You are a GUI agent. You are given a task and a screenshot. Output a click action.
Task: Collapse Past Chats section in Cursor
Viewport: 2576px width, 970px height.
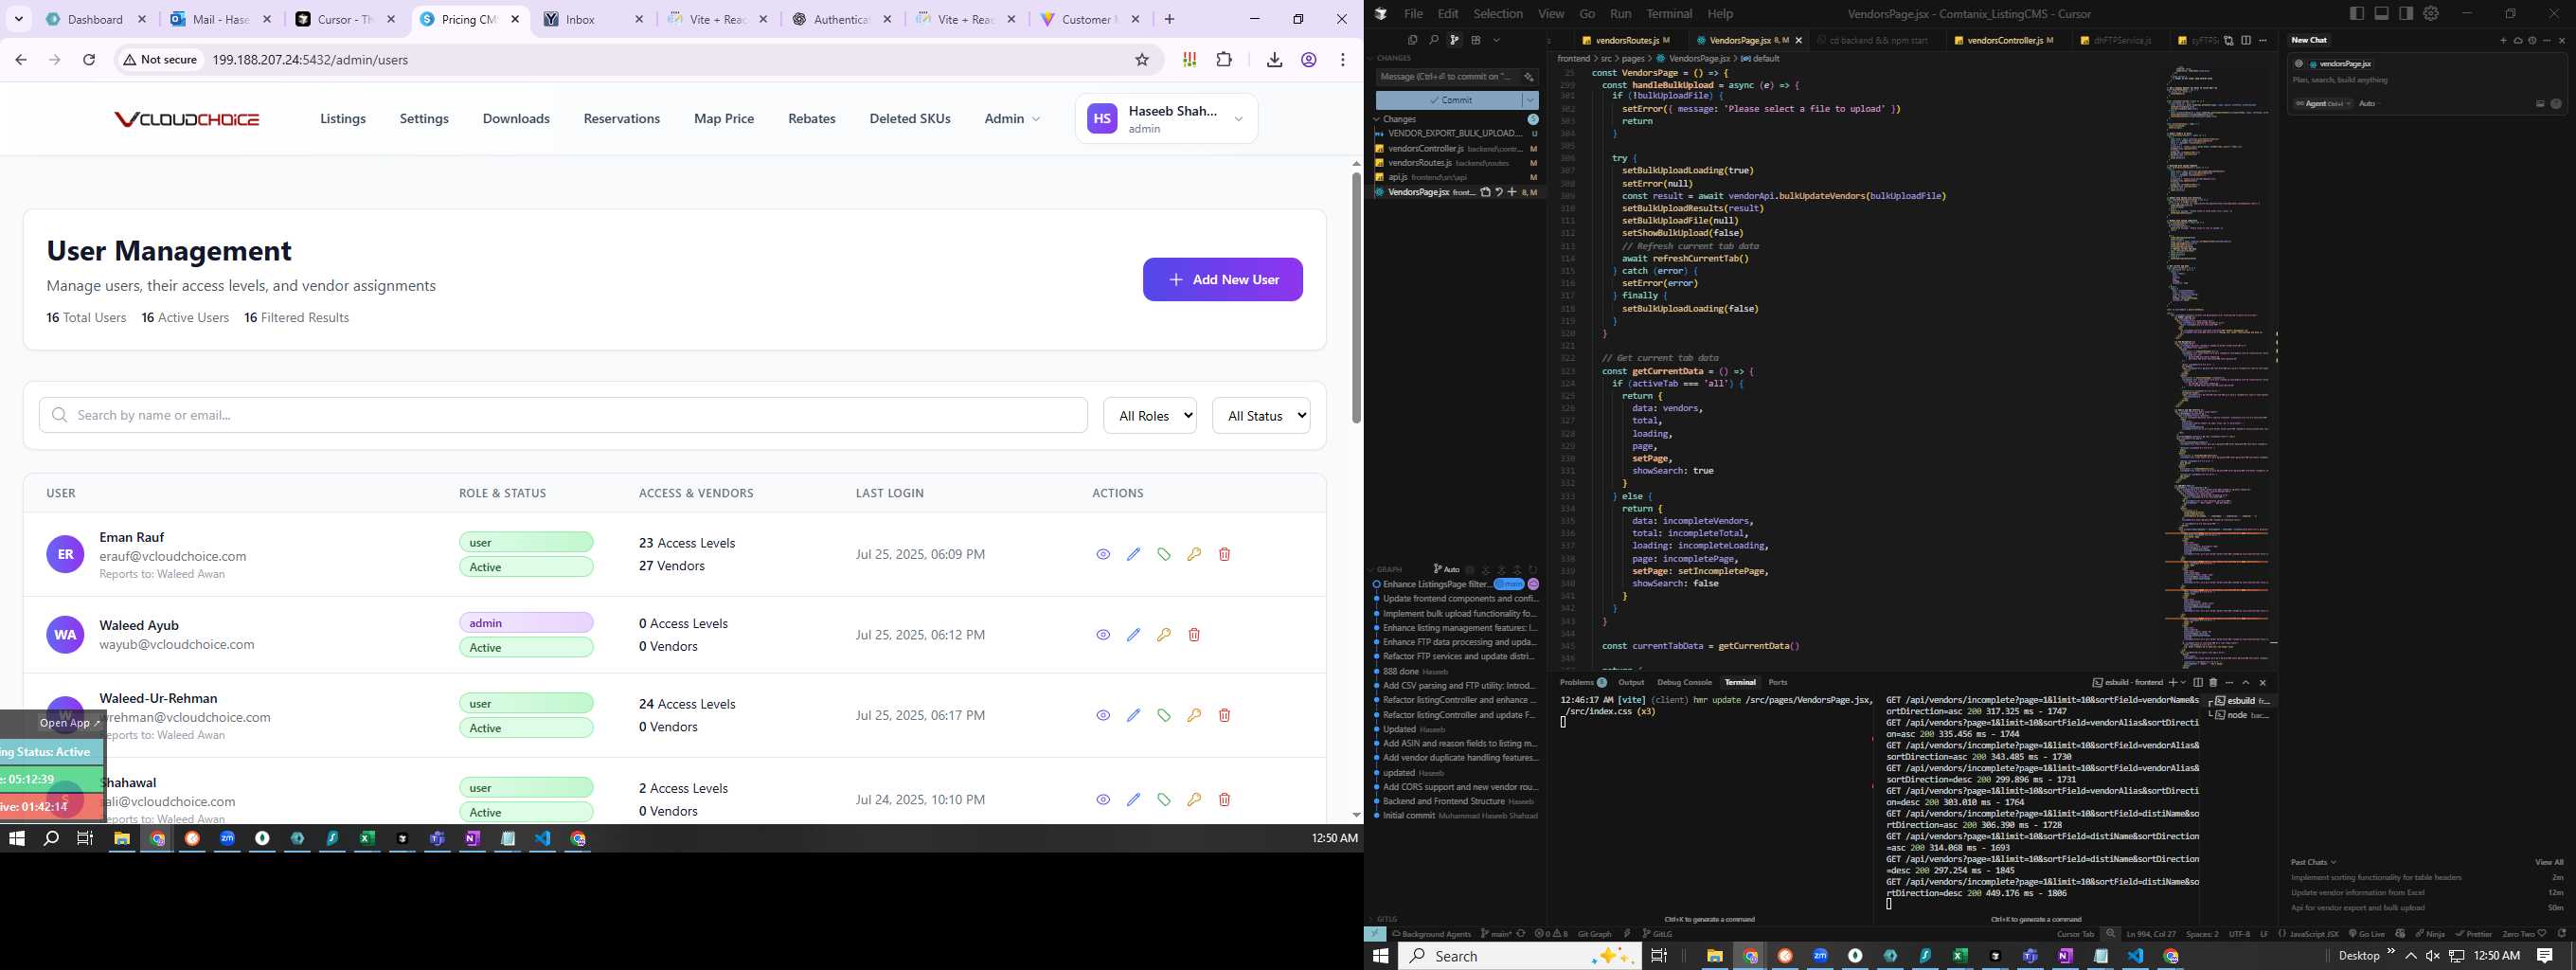2313,862
